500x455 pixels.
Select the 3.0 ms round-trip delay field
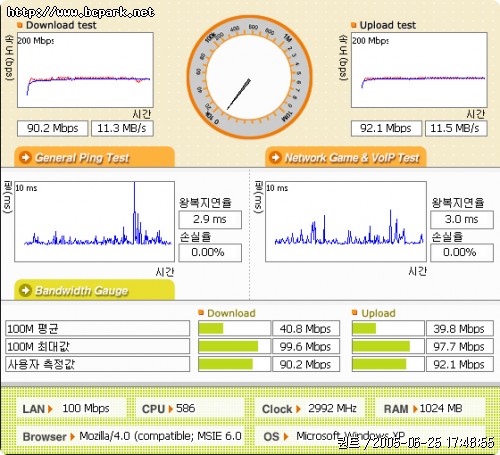pyautogui.click(x=462, y=219)
